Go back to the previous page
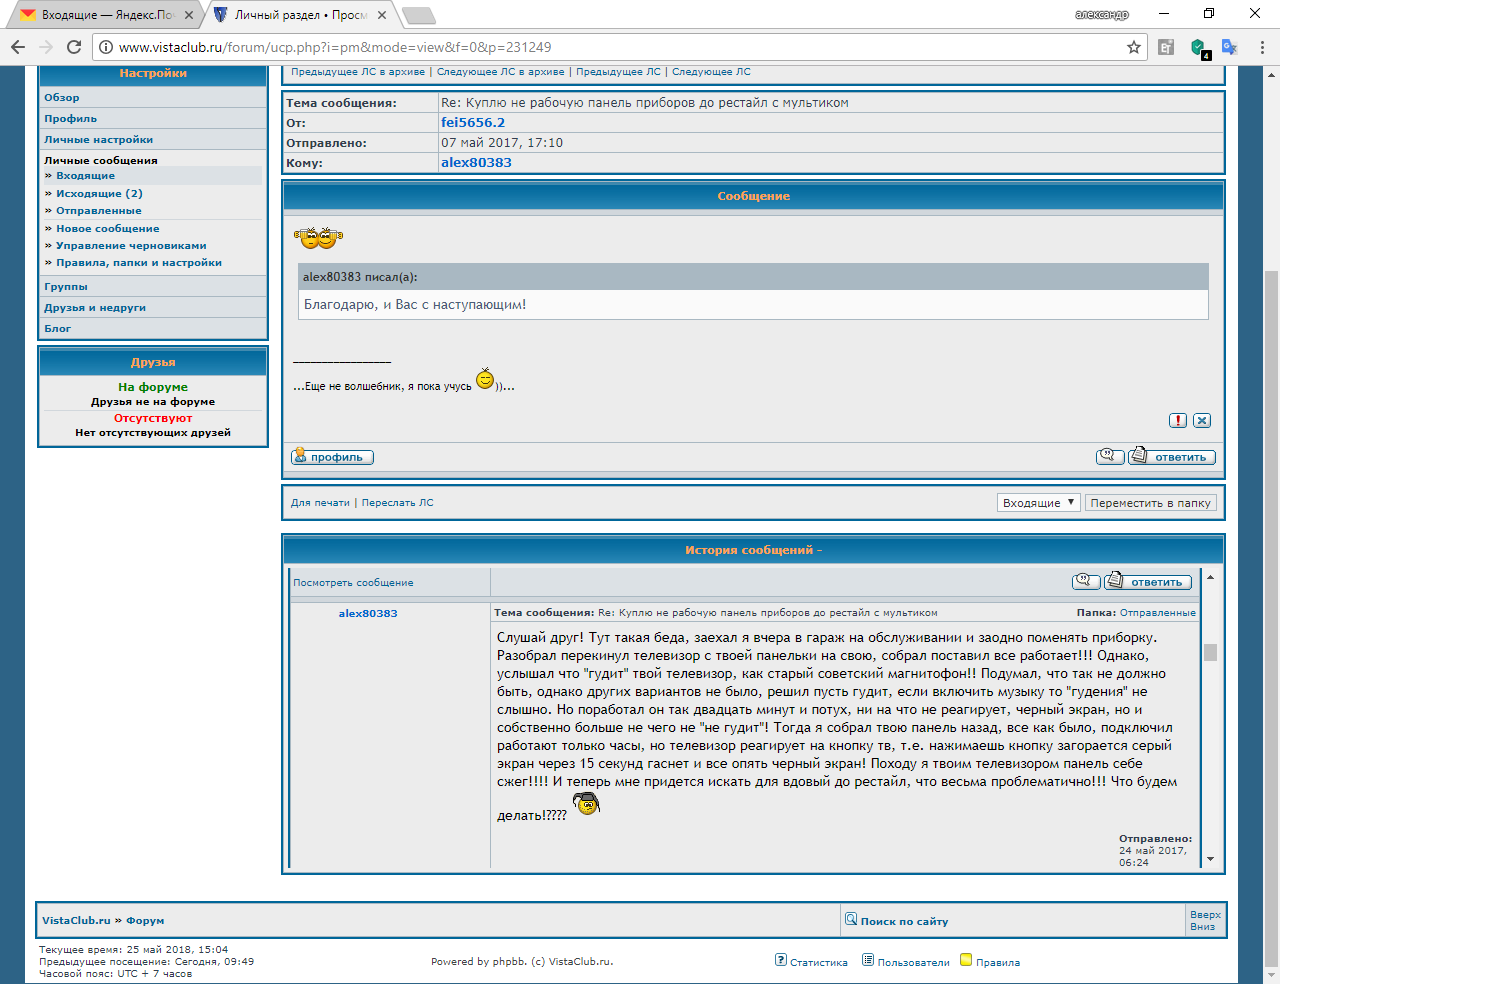The width and height of the screenshot is (1497, 984). click(x=18, y=47)
